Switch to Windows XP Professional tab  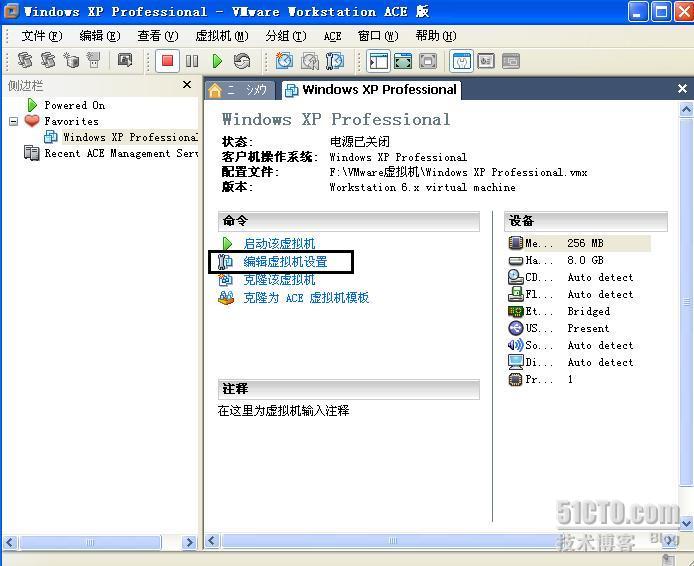pos(372,90)
